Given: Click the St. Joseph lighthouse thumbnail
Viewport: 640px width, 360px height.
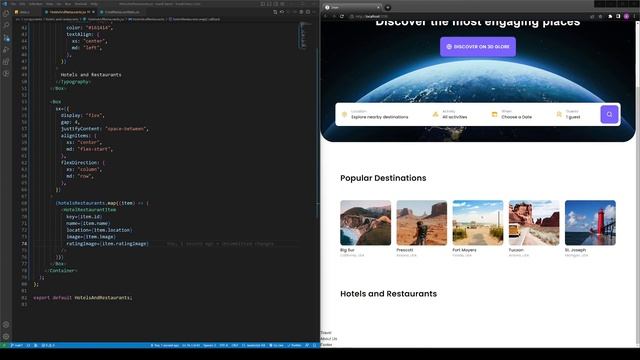Looking at the screenshot, I should click(x=590, y=222).
